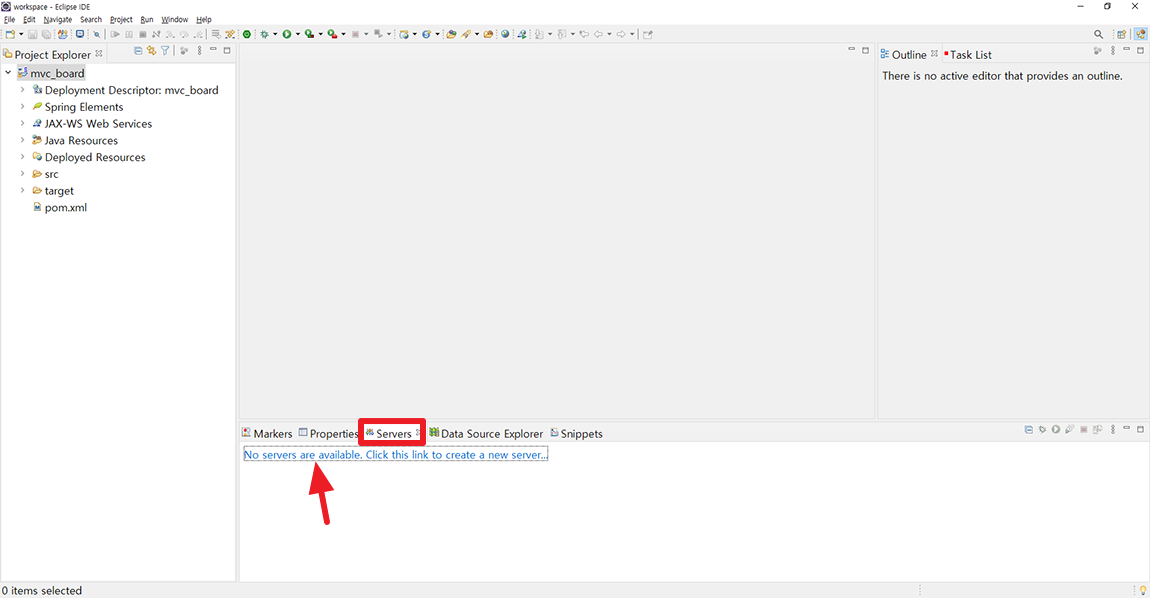Open the Run button dropdown arrow
The width and height of the screenshot is (1150, 598).
tap(298, 34)
